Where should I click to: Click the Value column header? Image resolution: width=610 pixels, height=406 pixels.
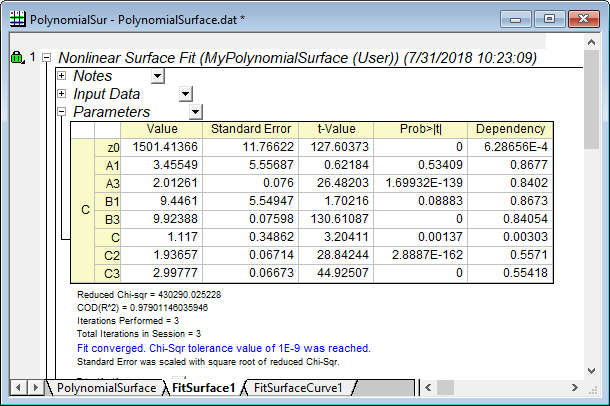(161, 130)
